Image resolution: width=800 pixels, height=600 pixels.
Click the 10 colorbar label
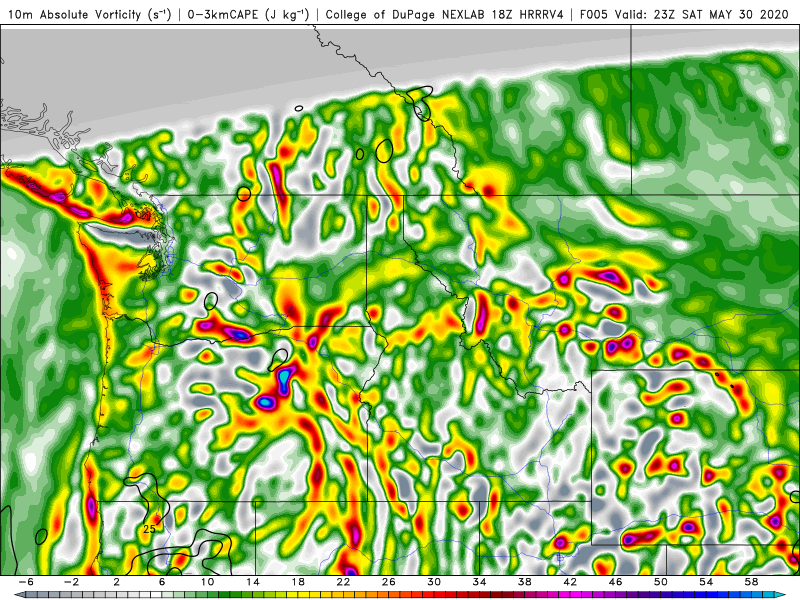(x=207, y=582)
